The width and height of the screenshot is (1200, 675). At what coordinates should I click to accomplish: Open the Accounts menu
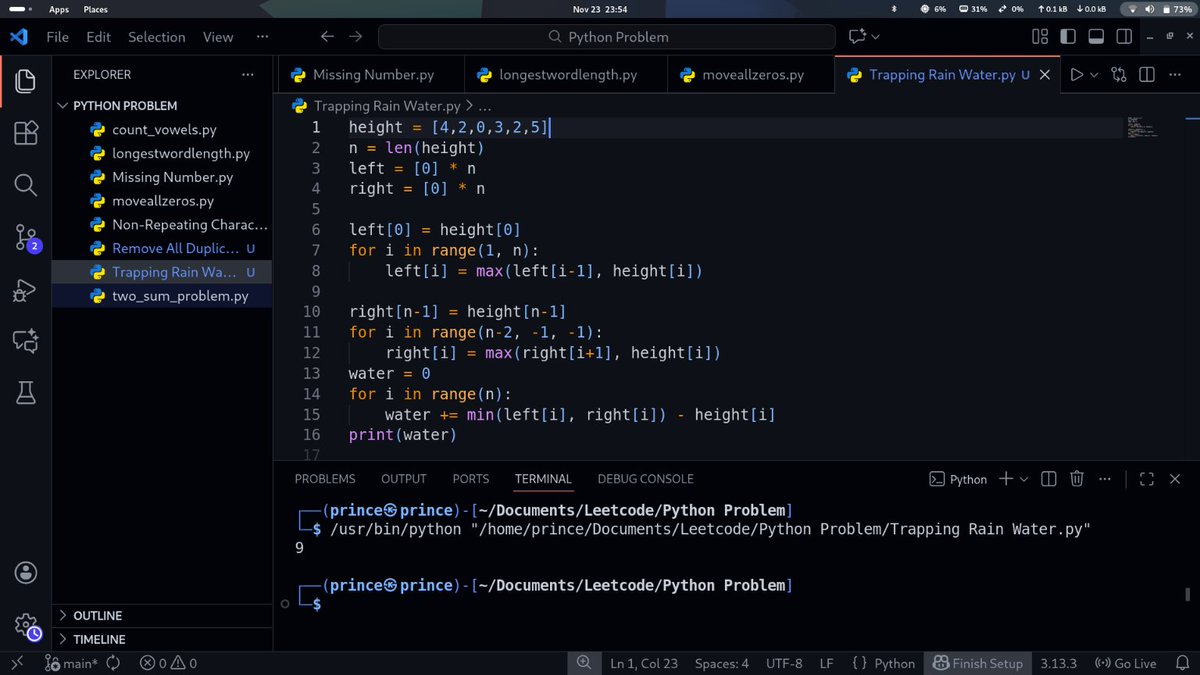[x=26, y=573]
